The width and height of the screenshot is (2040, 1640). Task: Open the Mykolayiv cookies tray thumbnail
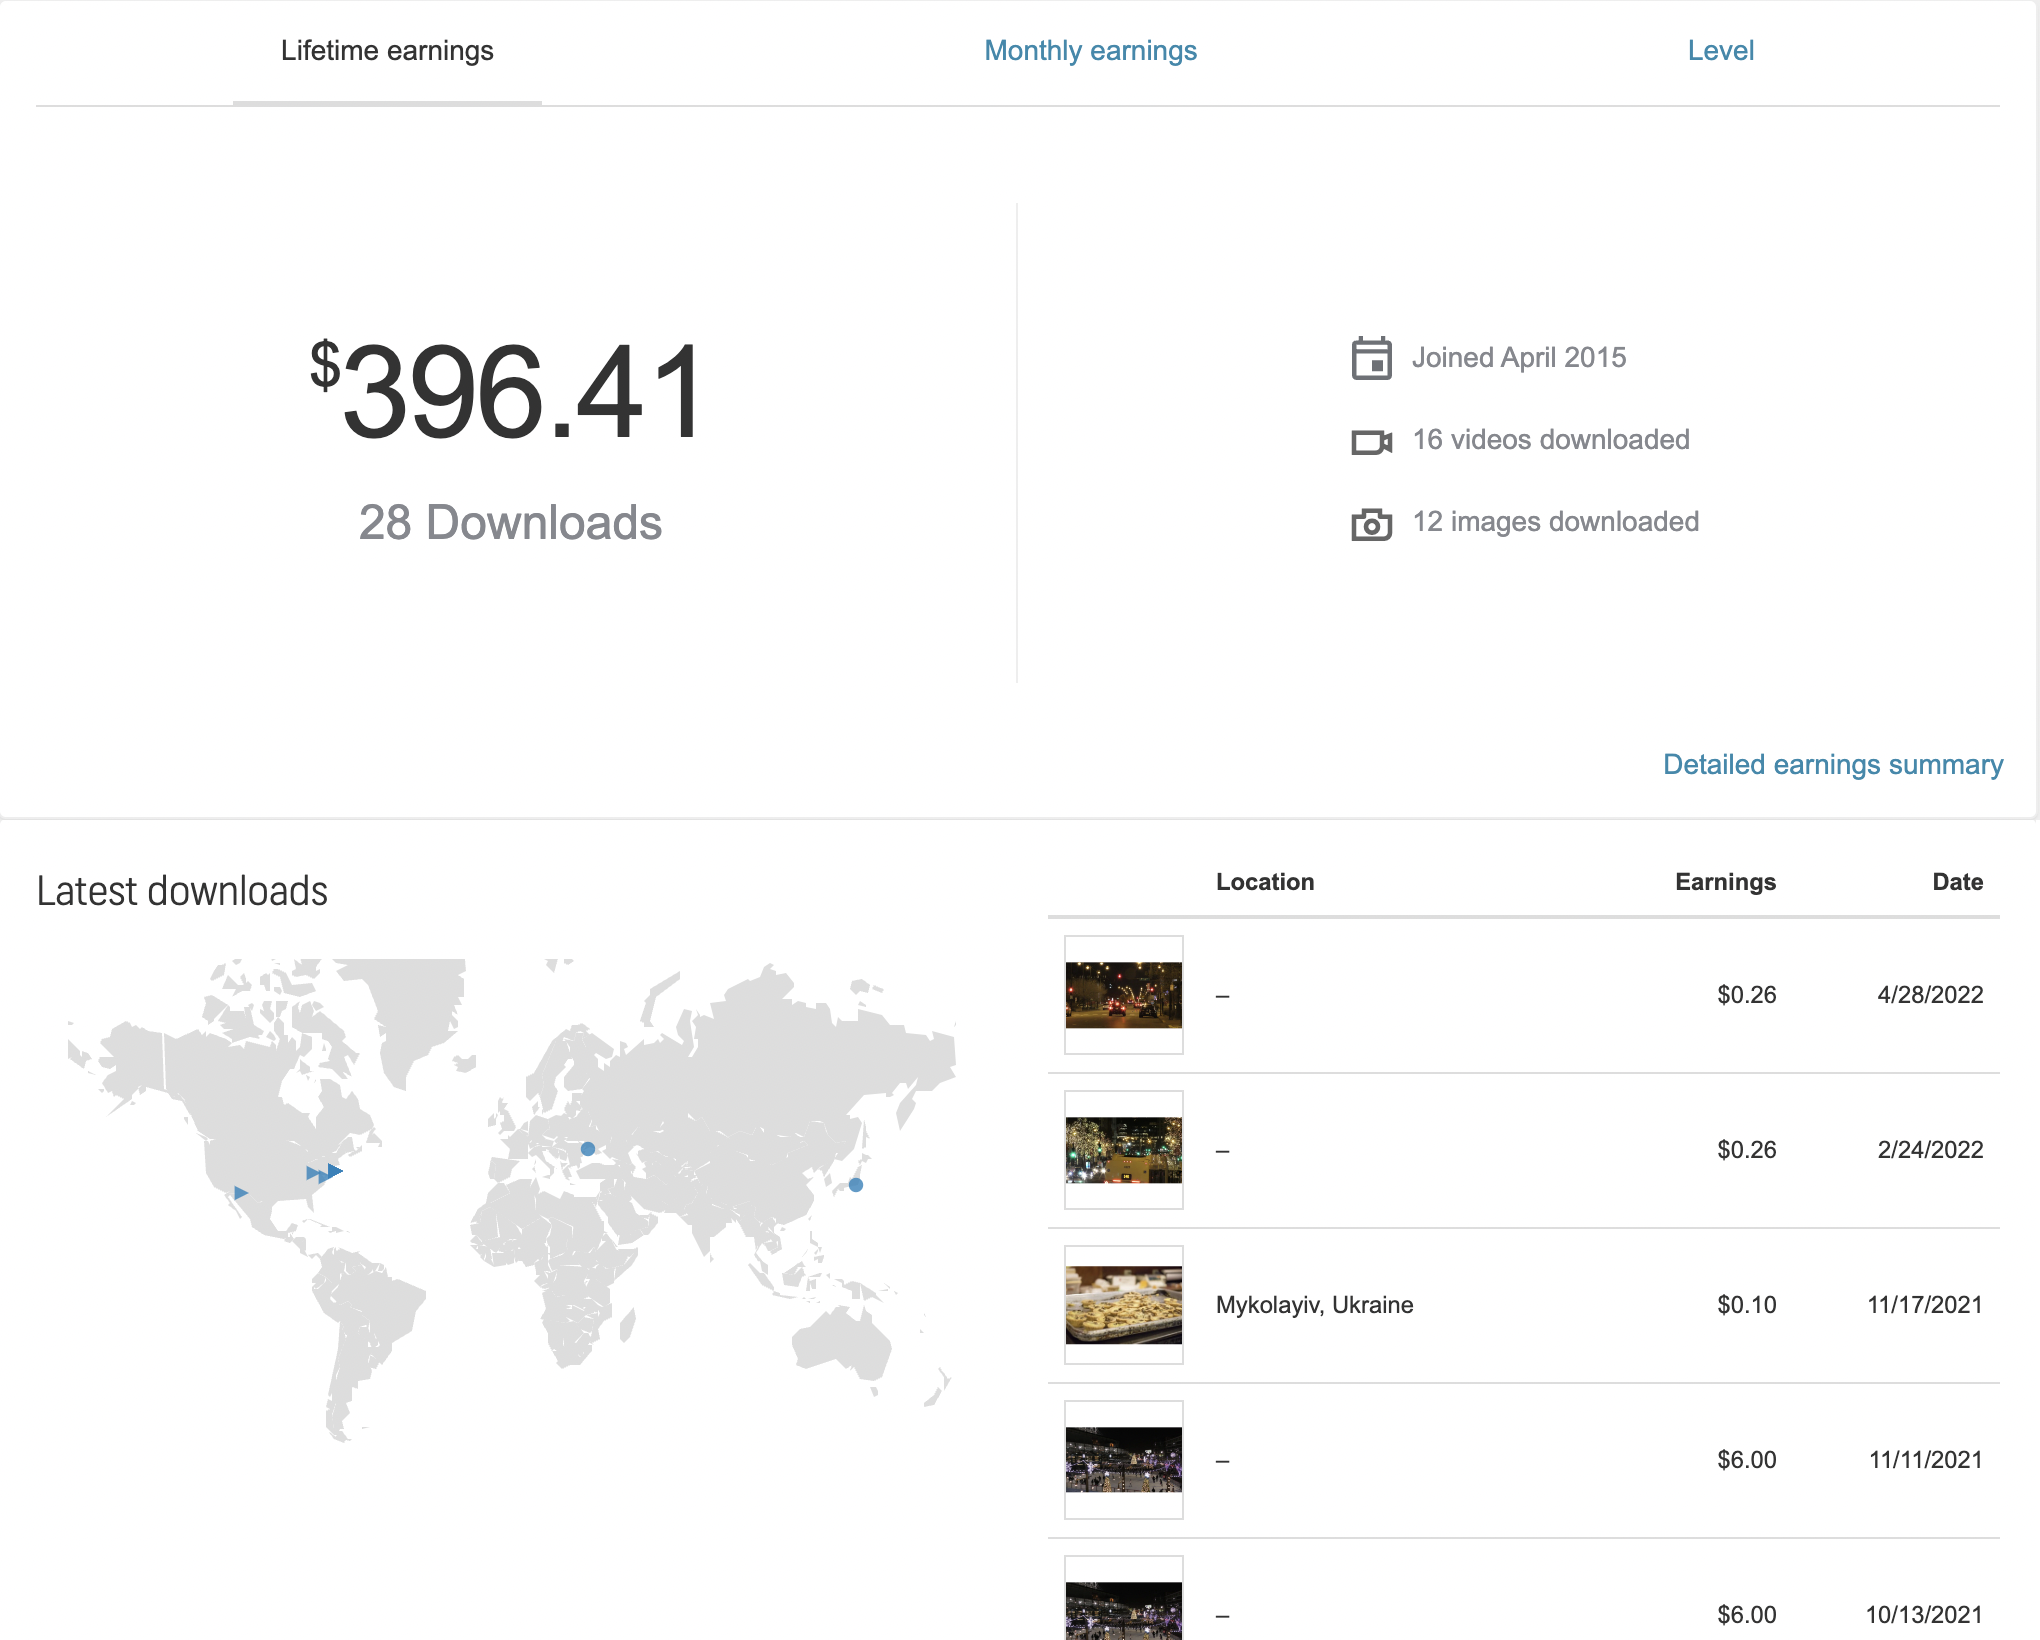coord(1124,1305)
